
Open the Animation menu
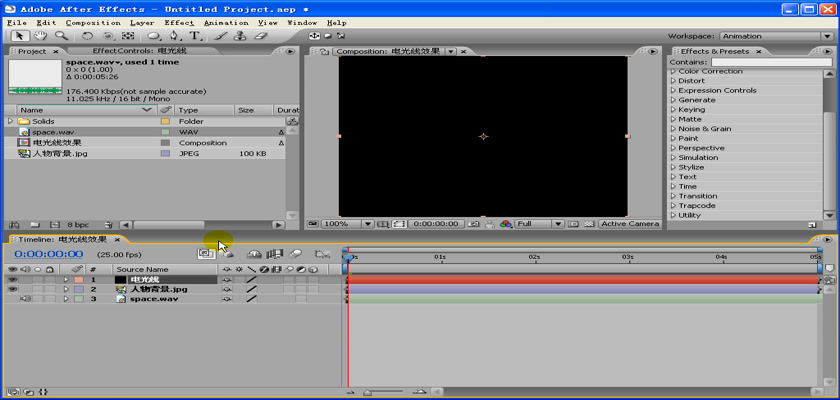pos(226,22)
